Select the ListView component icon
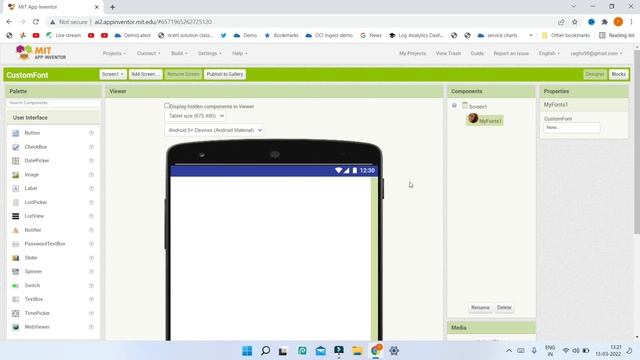 (x=16, y=216)
